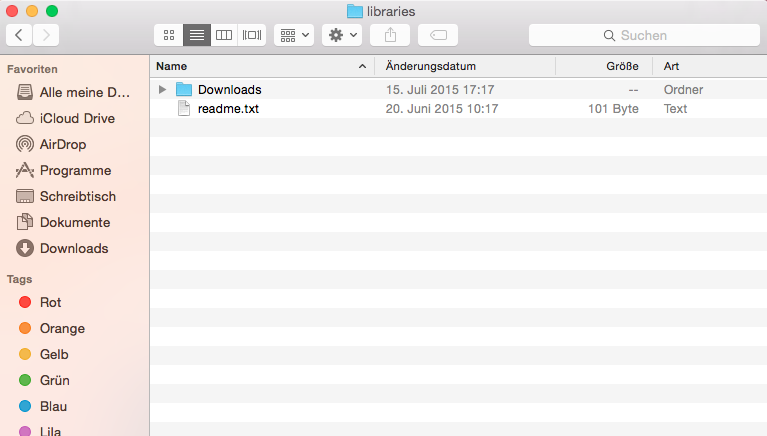Minimize window with the yellow button
Screen dimensions: 767x436
(x=32, y=11)
